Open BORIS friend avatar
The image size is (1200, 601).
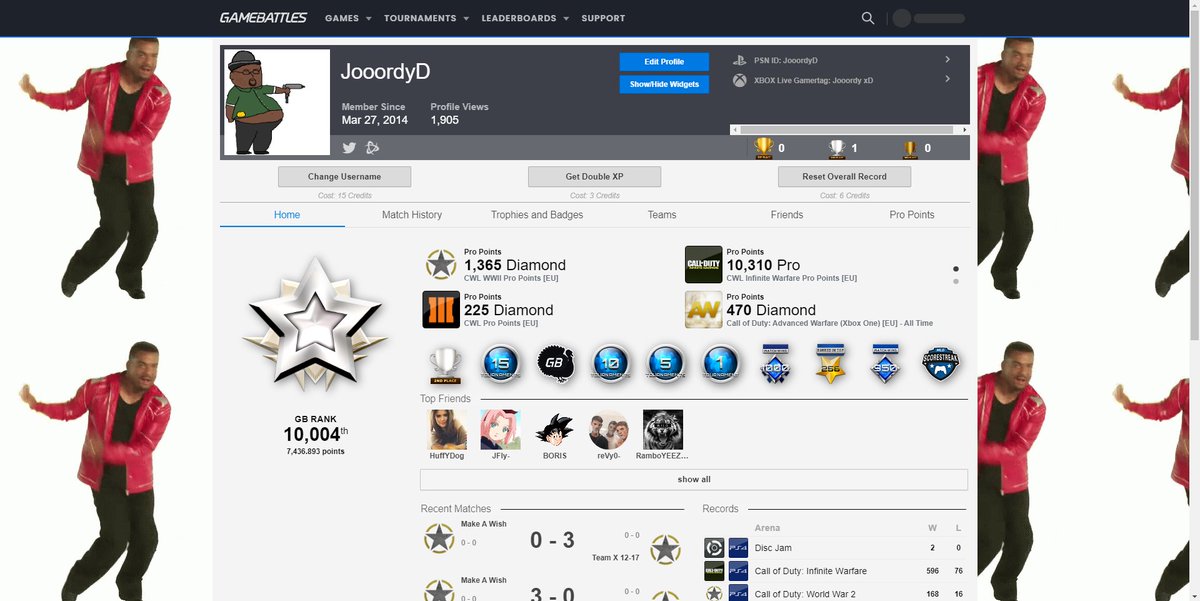pos(554,430)
